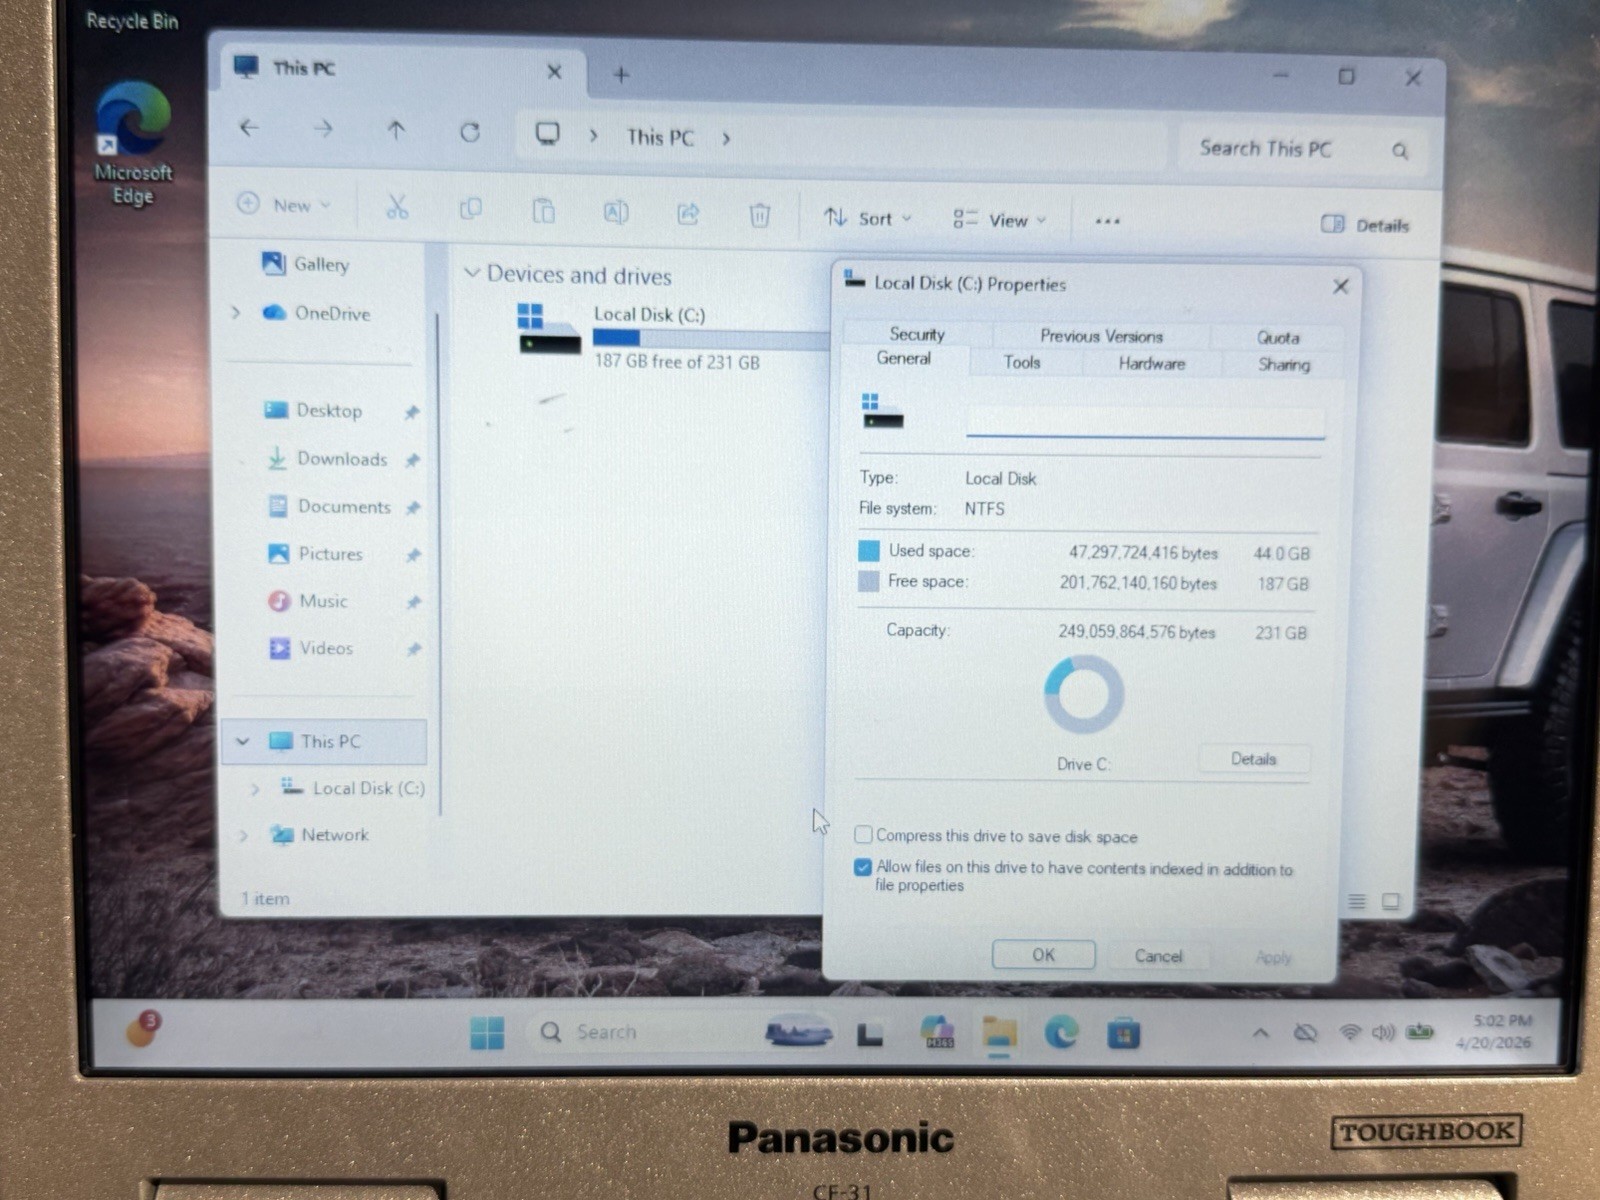1600x1200 pixels.
Task: Click Details button beside Drive C
Action: [1253, 759]
